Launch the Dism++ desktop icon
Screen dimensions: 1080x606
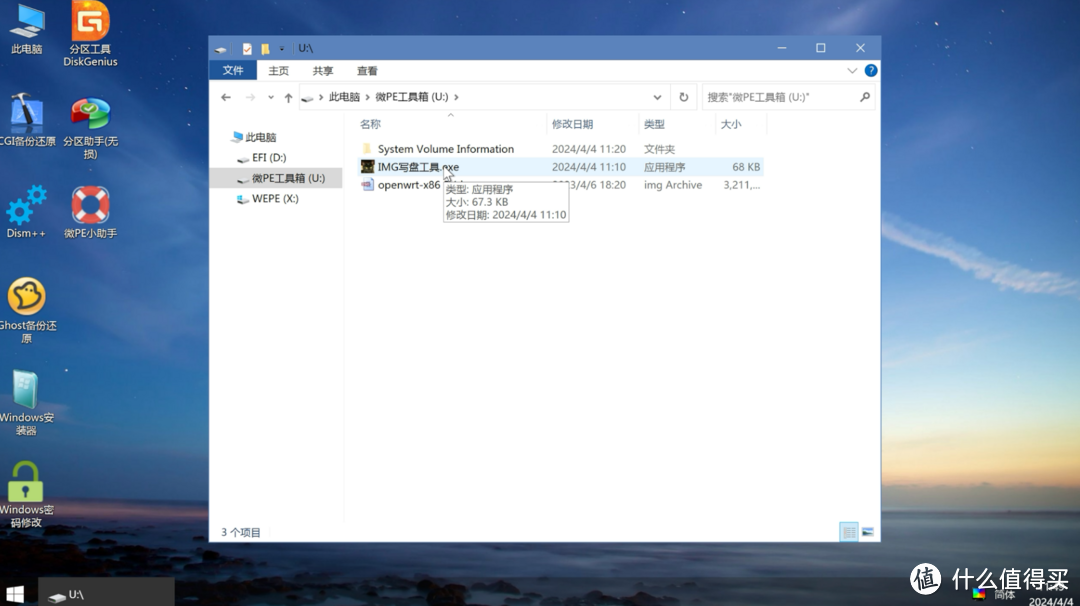click(x=26, y=211)
